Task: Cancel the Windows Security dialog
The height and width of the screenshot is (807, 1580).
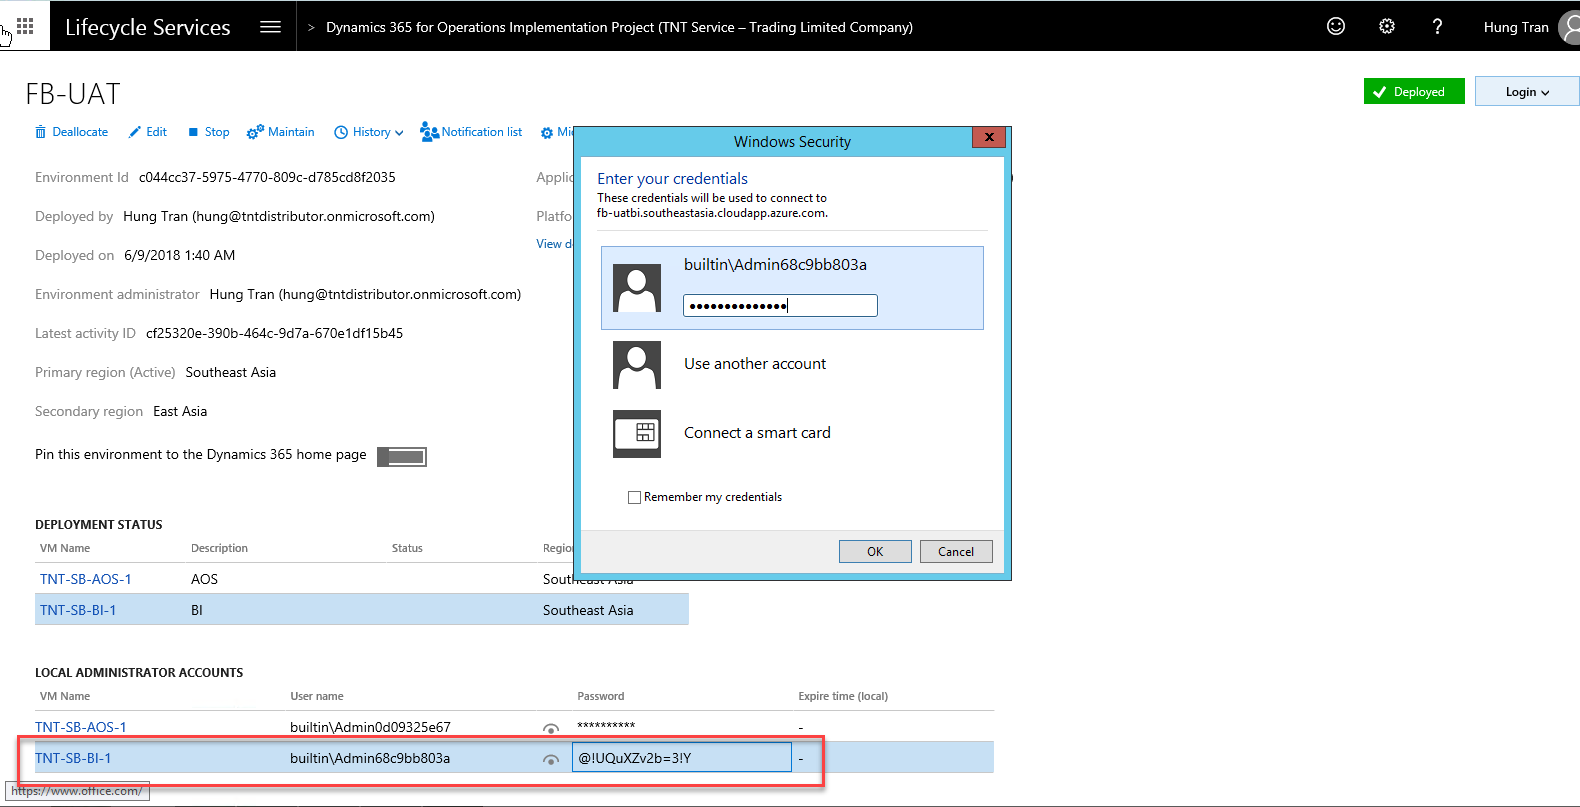Action: click(x=956, y=551)
